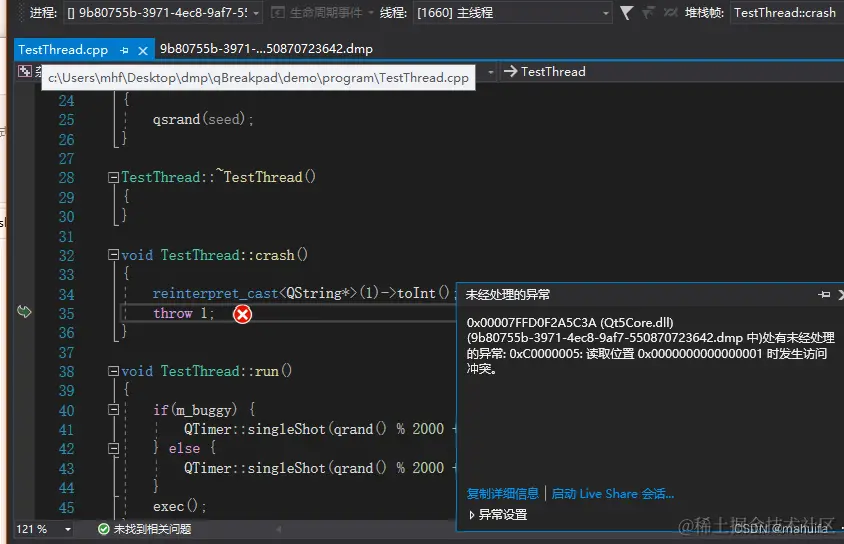Open the zoom level dropdown 121 %
The width and height of the screenshot is (844, 544).
pyautogui.click(x=68, y=529)
